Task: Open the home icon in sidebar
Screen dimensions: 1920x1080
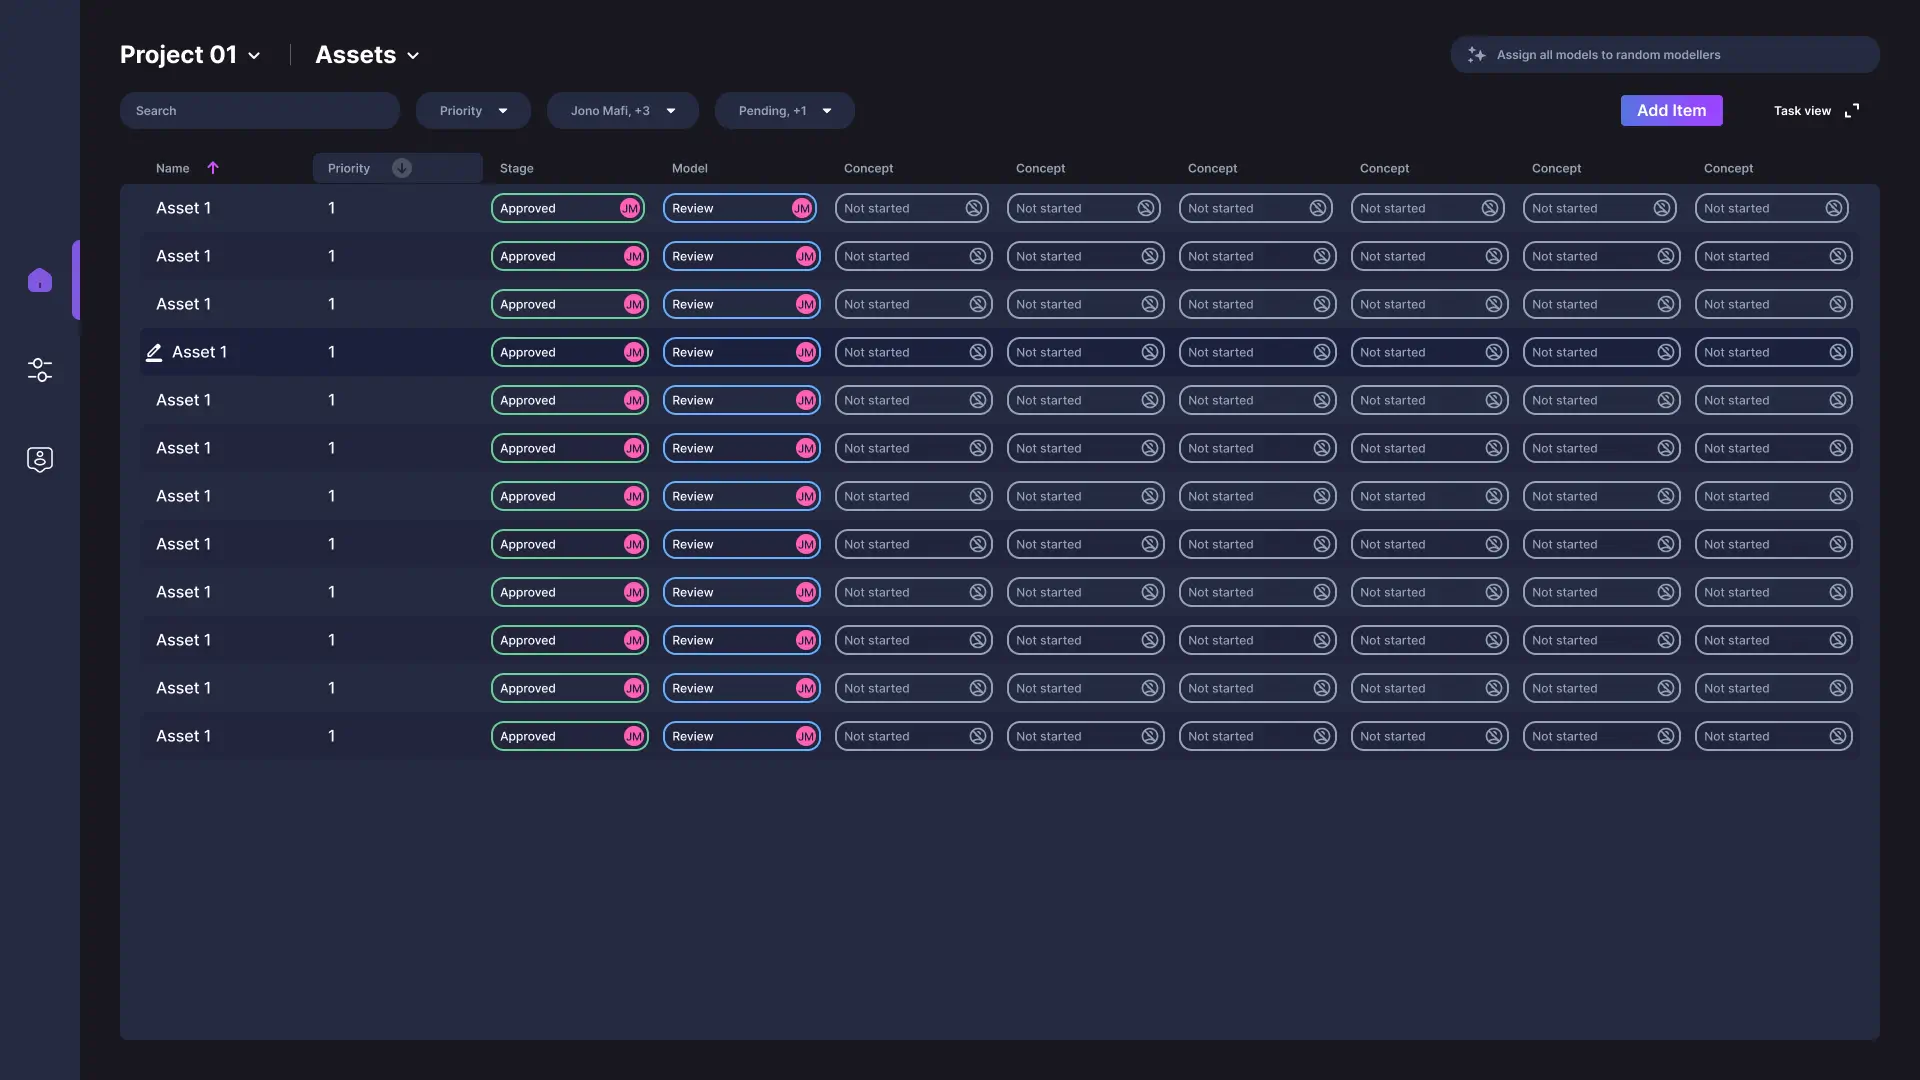Action: 40,280
